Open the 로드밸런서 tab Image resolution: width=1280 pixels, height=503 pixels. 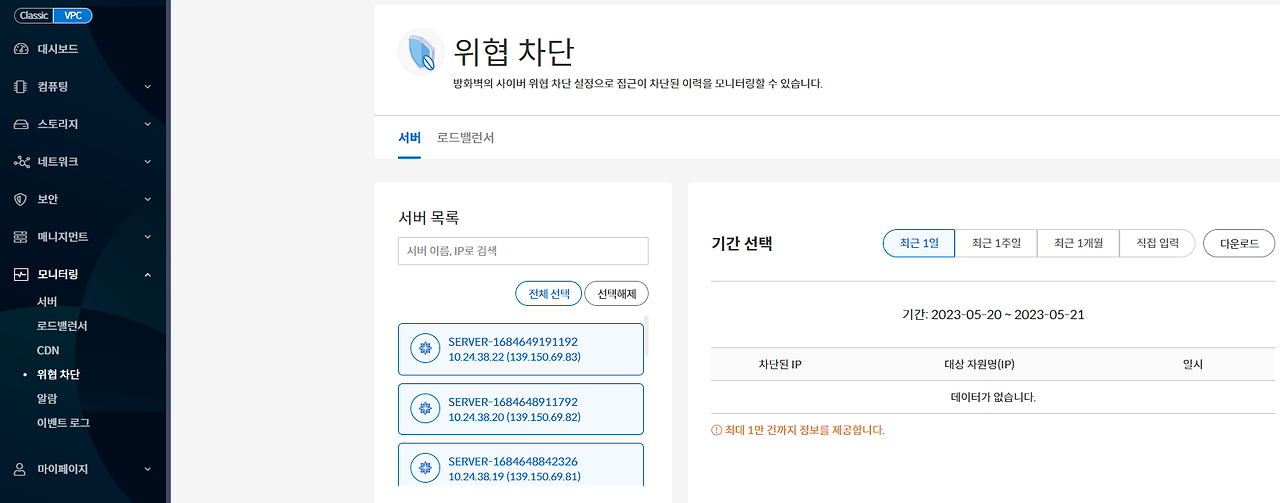click(465, 138)
